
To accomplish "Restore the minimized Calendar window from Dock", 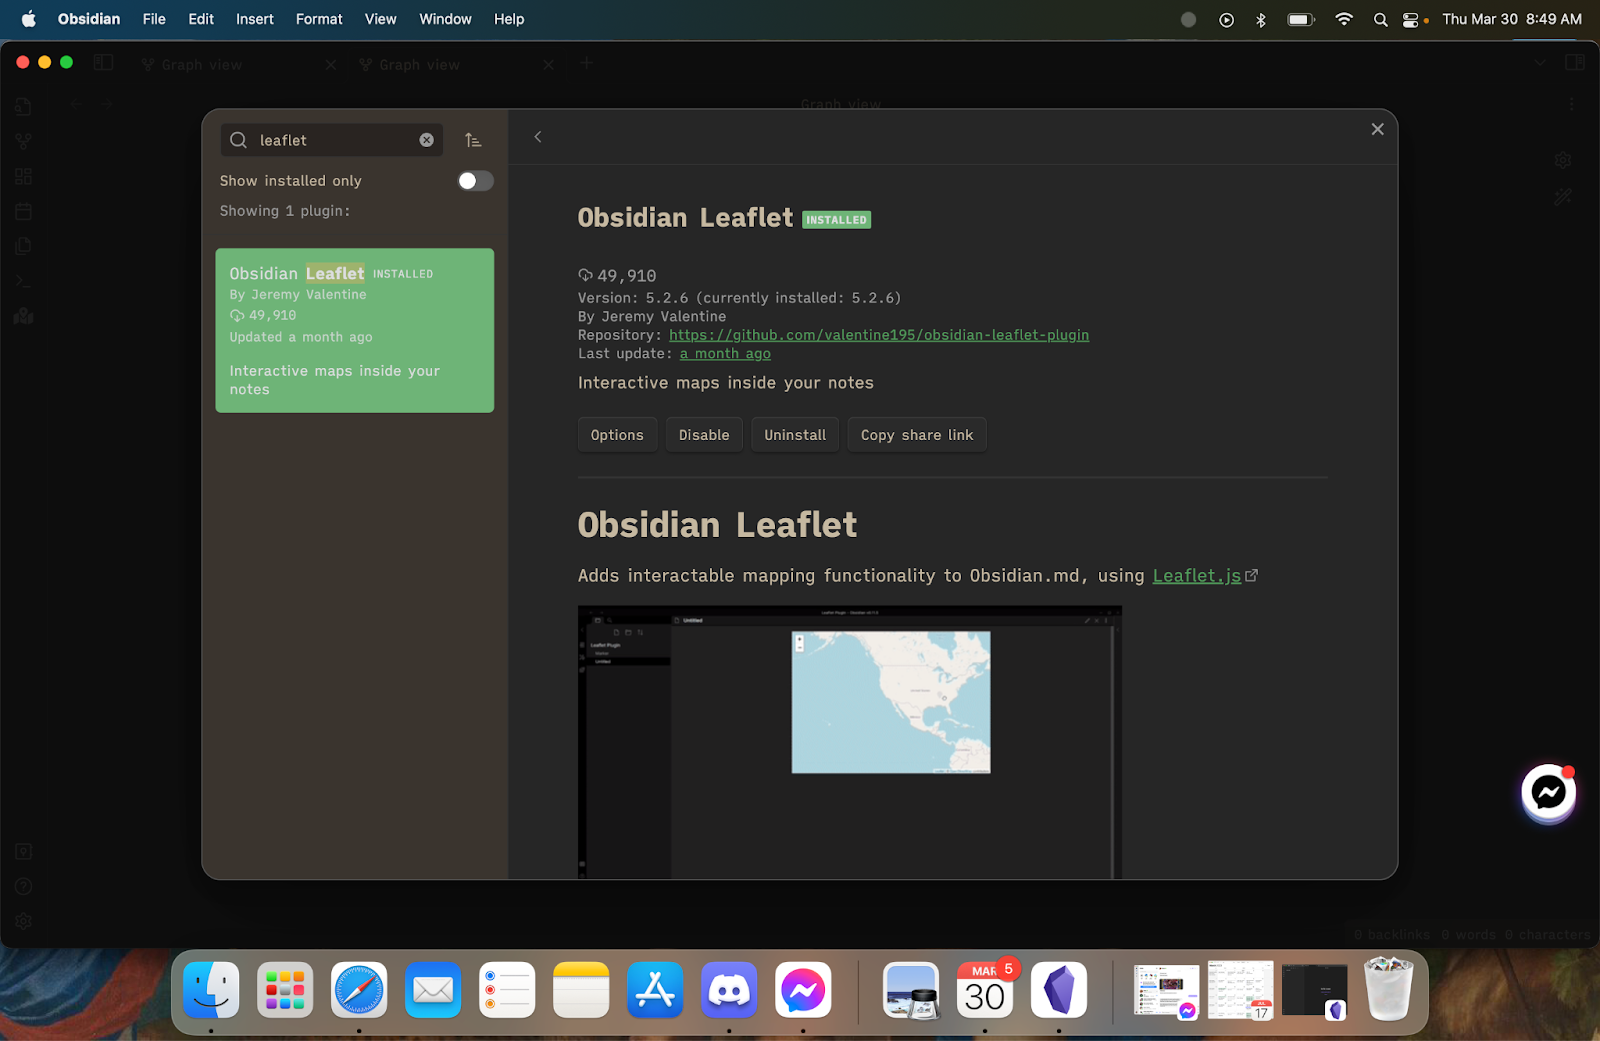I will pyautogui.click(x=1240, y=990).
